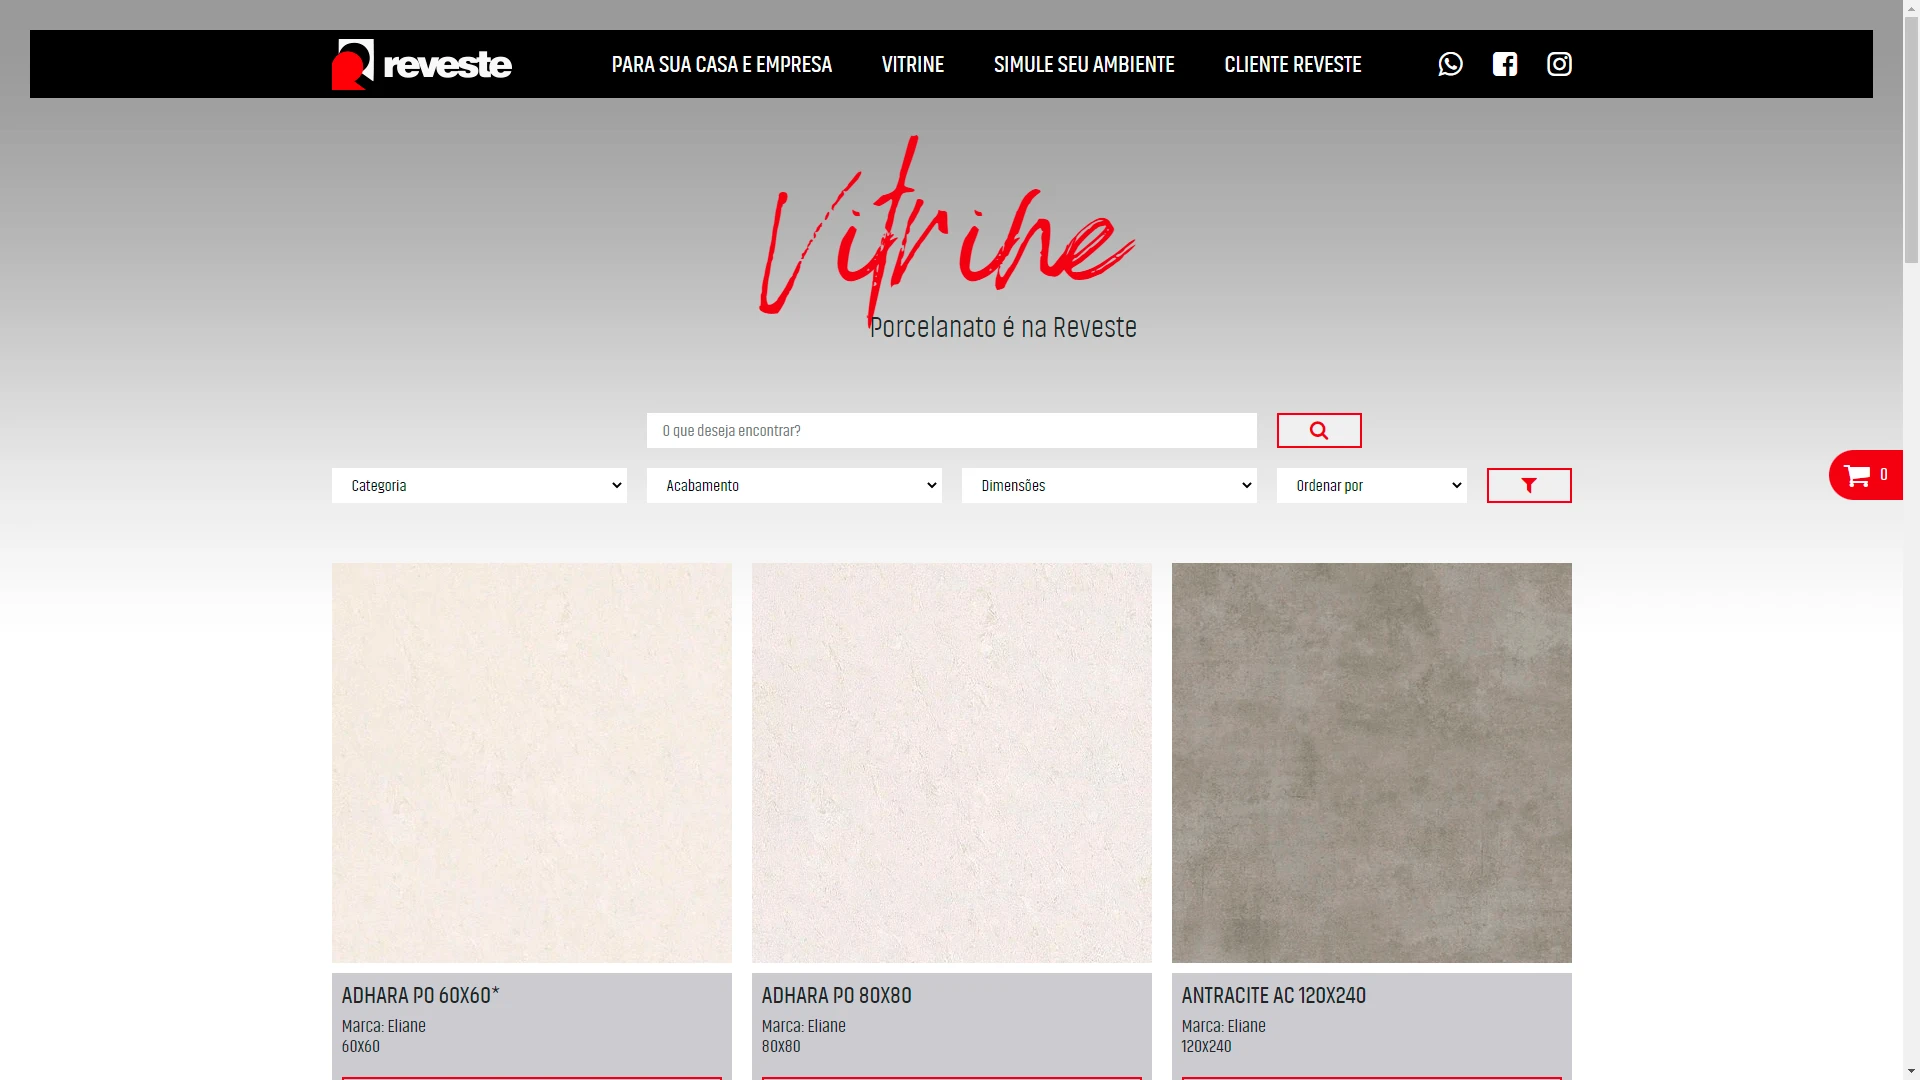This screenshot has width=1920, height=1080.
Task: Click the 'Porcelanato é na Reveste' tagline
Action: [x=1003, y=327]
